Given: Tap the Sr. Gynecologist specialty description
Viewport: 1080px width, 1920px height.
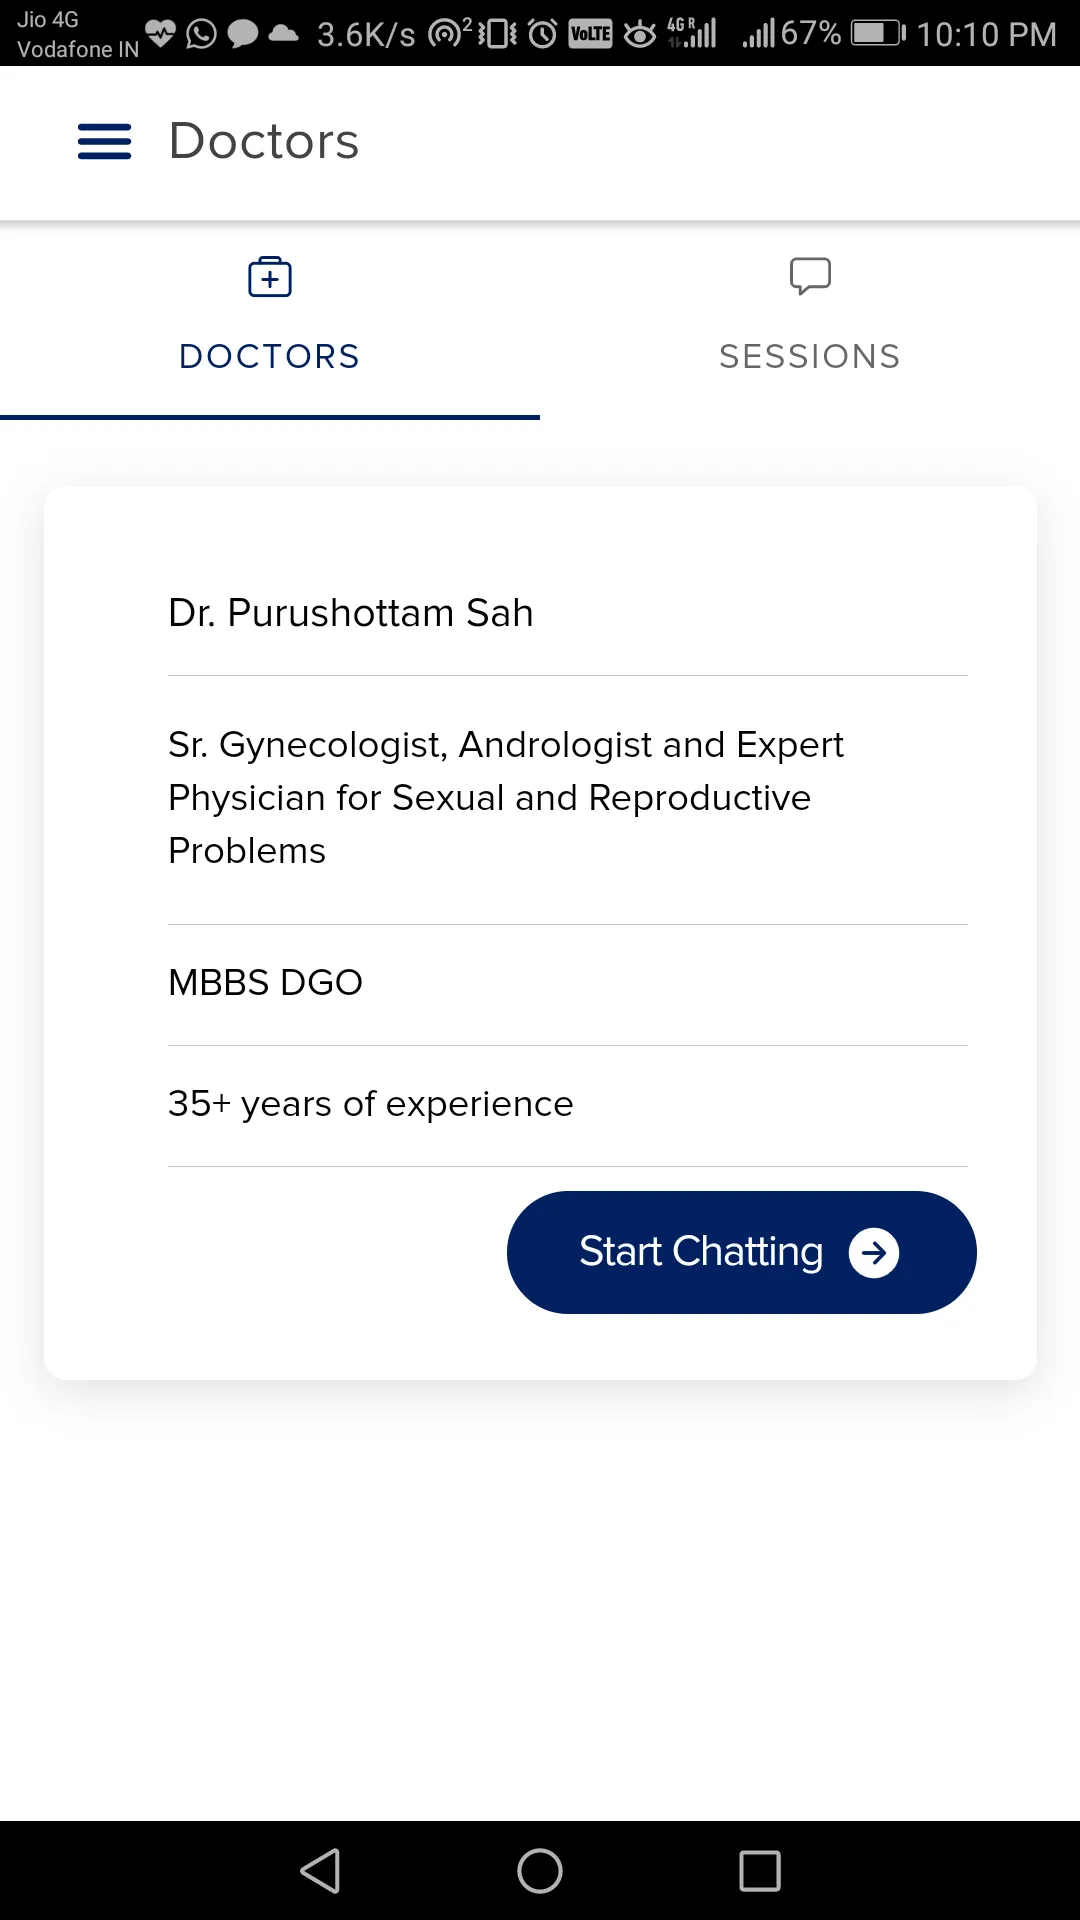Looking at the screenshot, I should [506, 798].
